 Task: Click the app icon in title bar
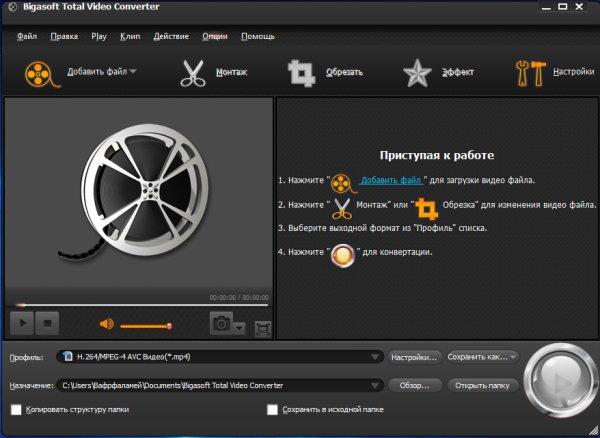(x=12, y=7)
